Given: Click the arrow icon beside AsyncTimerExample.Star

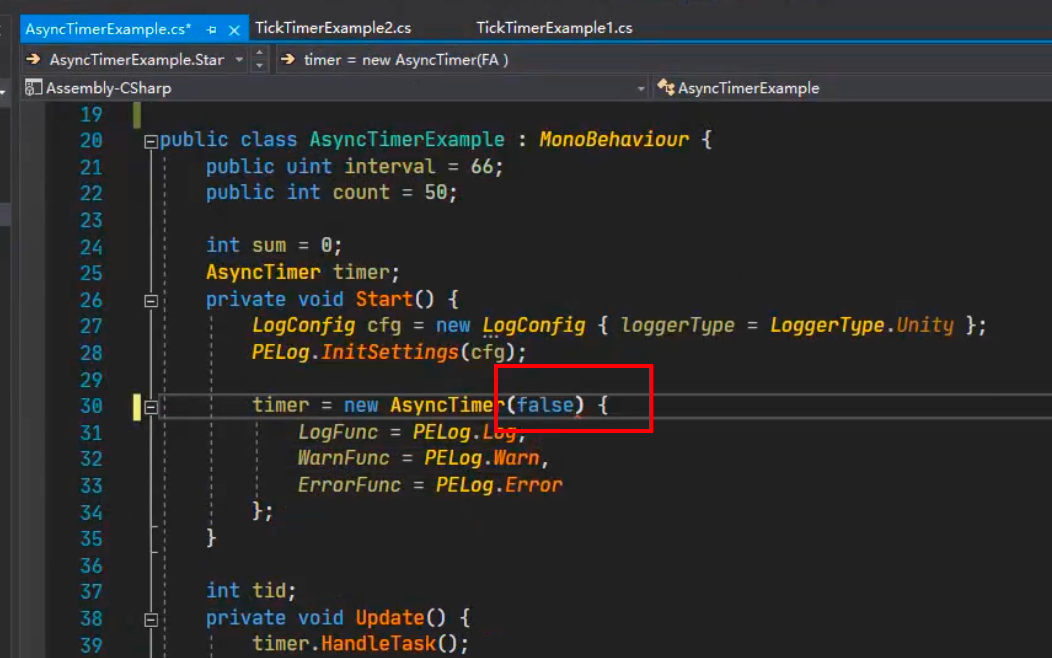Looking at the screenshot, I should (x=33, y=60).
